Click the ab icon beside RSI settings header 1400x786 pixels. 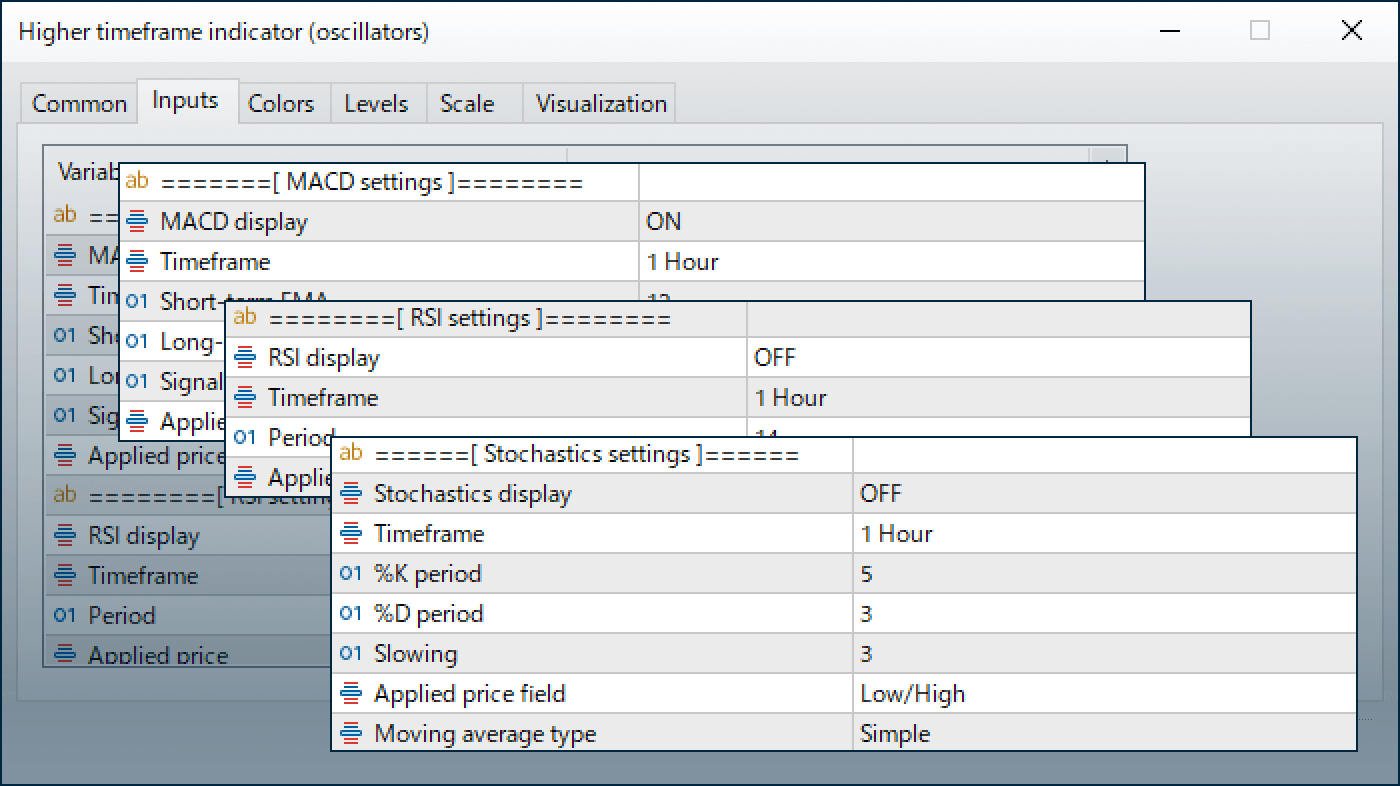pyautogui.click(x=245, y=318)
